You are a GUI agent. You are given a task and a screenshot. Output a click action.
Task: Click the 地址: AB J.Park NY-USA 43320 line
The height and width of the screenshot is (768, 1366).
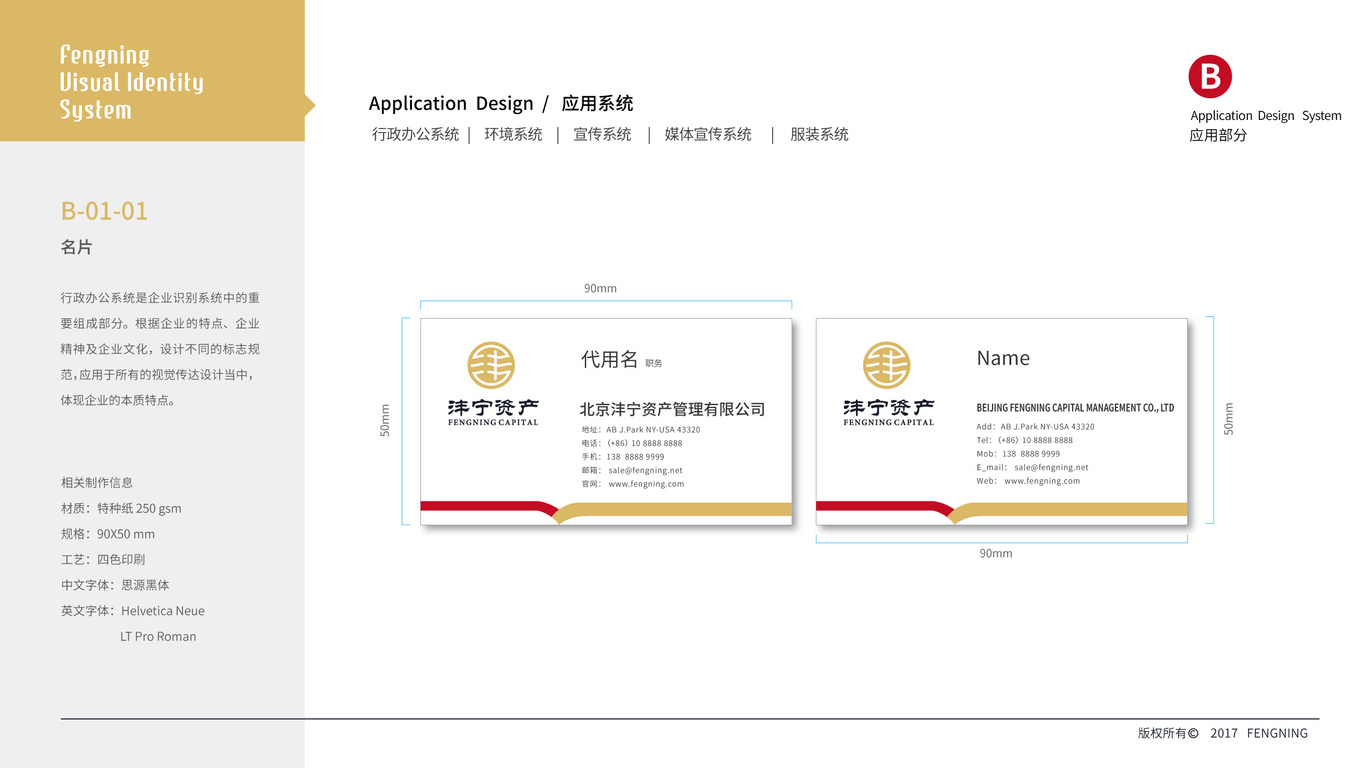641,430
